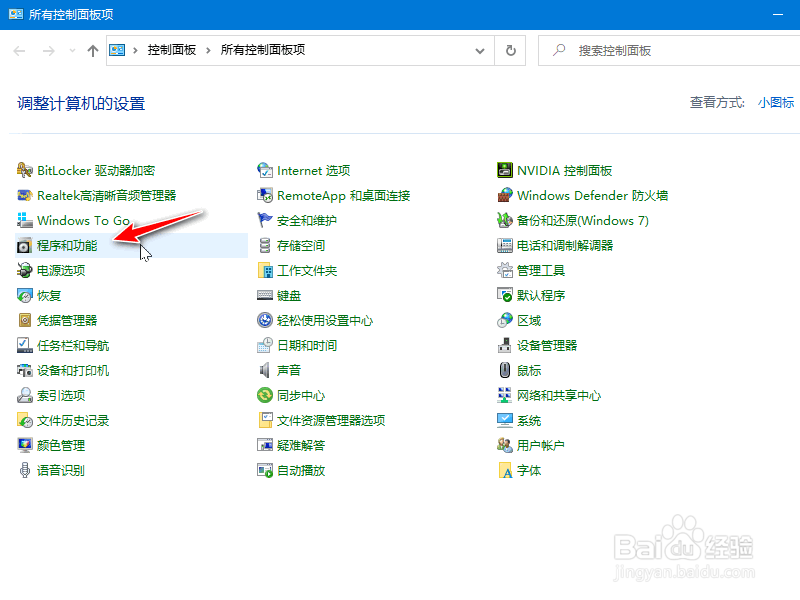Open the 鼠标 icon
Viewport: 800px width, 600px height.
[505, 370]
